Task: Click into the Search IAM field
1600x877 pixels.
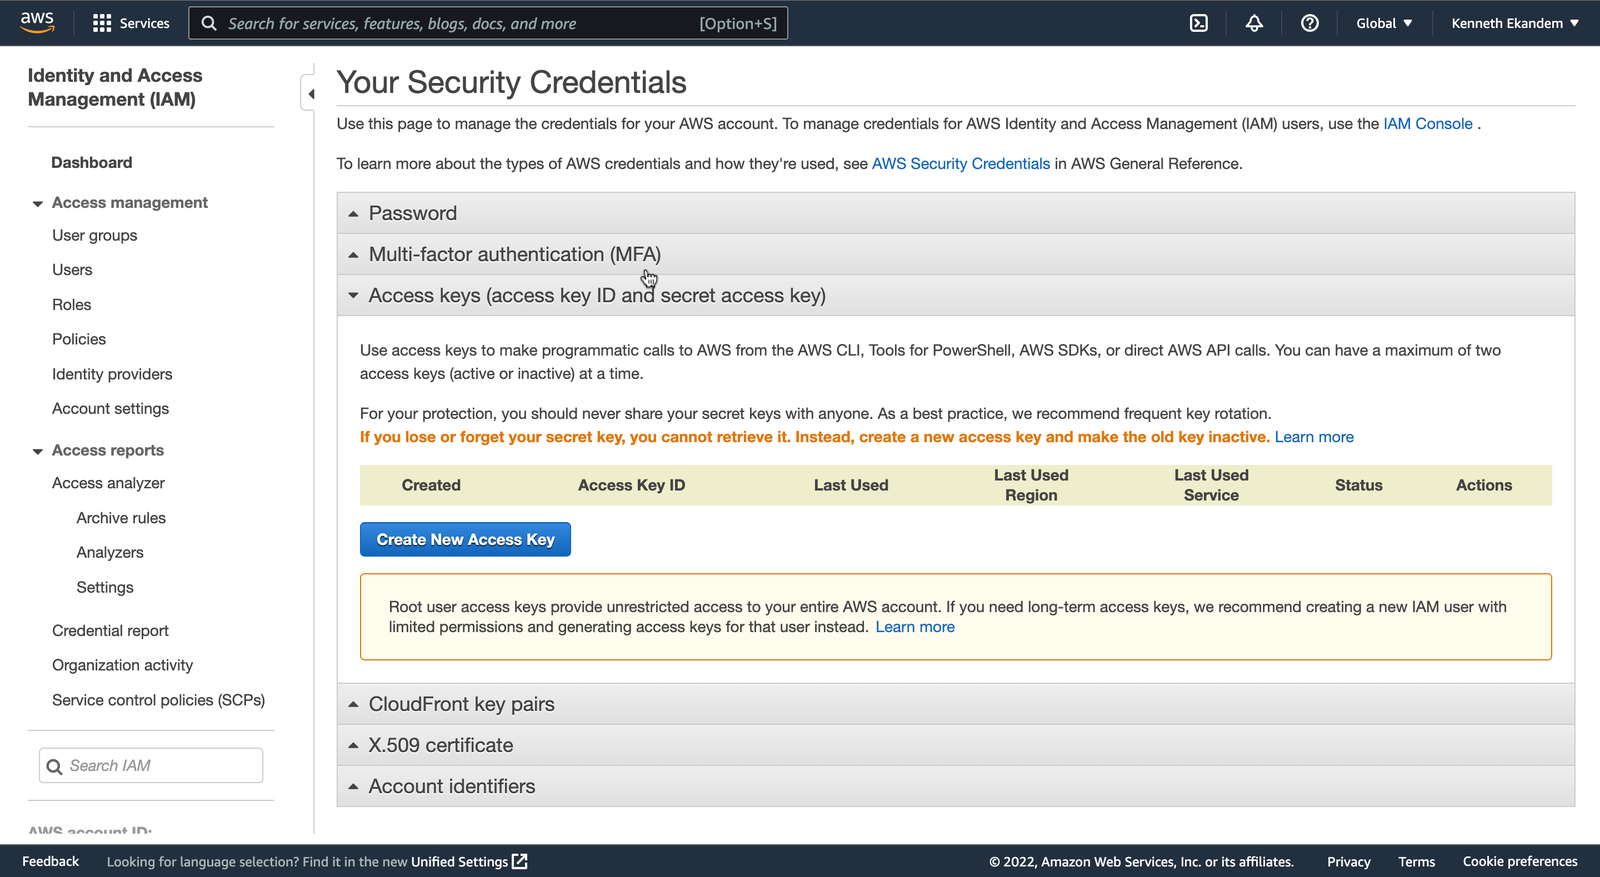Action: point(151,766)
